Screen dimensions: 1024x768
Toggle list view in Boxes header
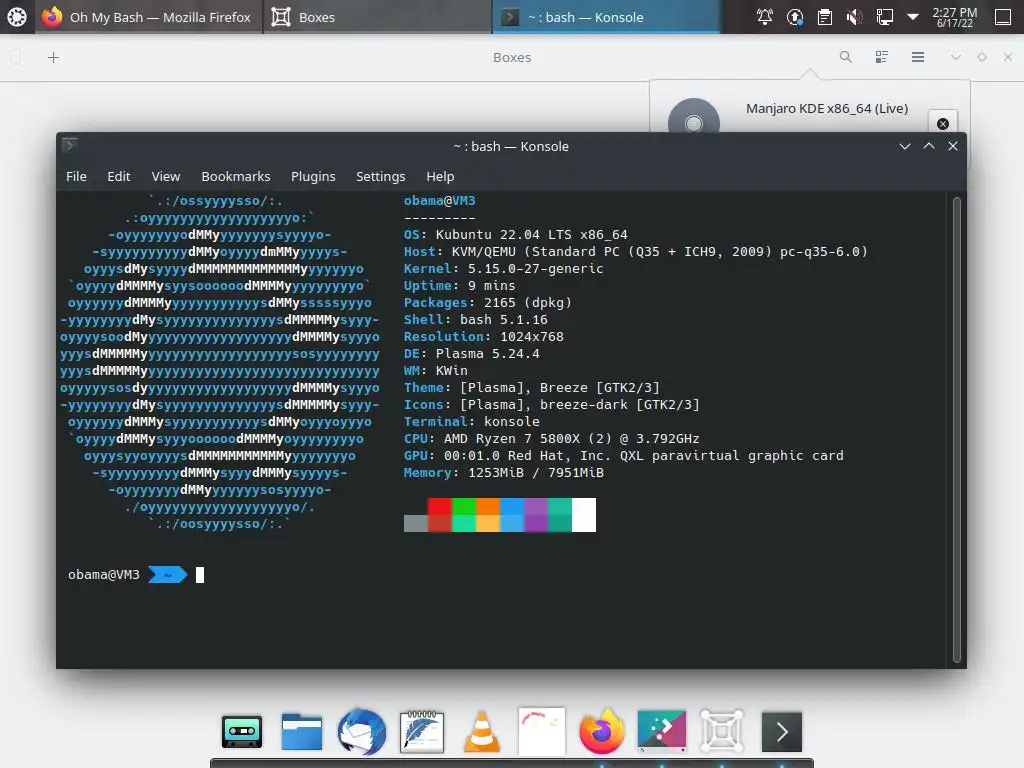point(882,57)
